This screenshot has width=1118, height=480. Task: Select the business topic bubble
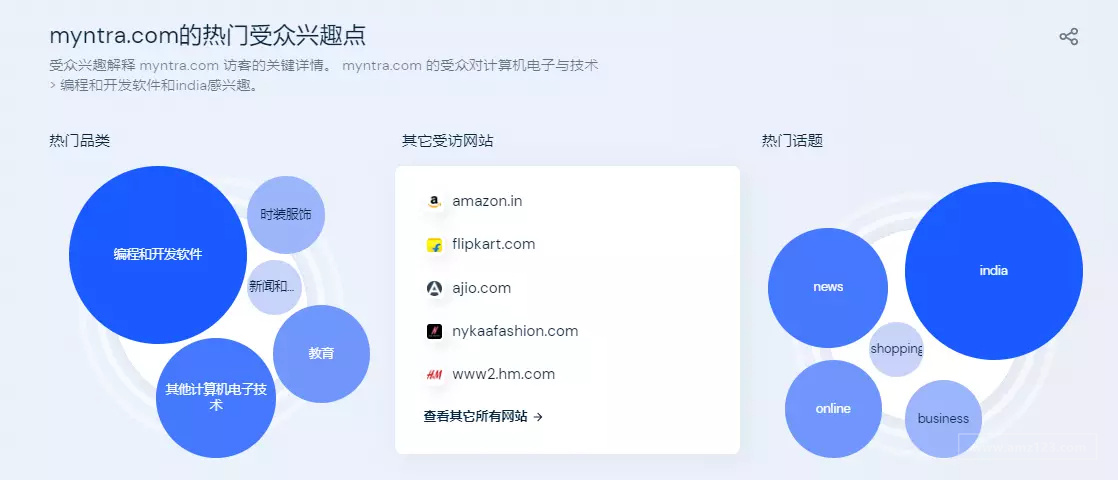point(943,419)
